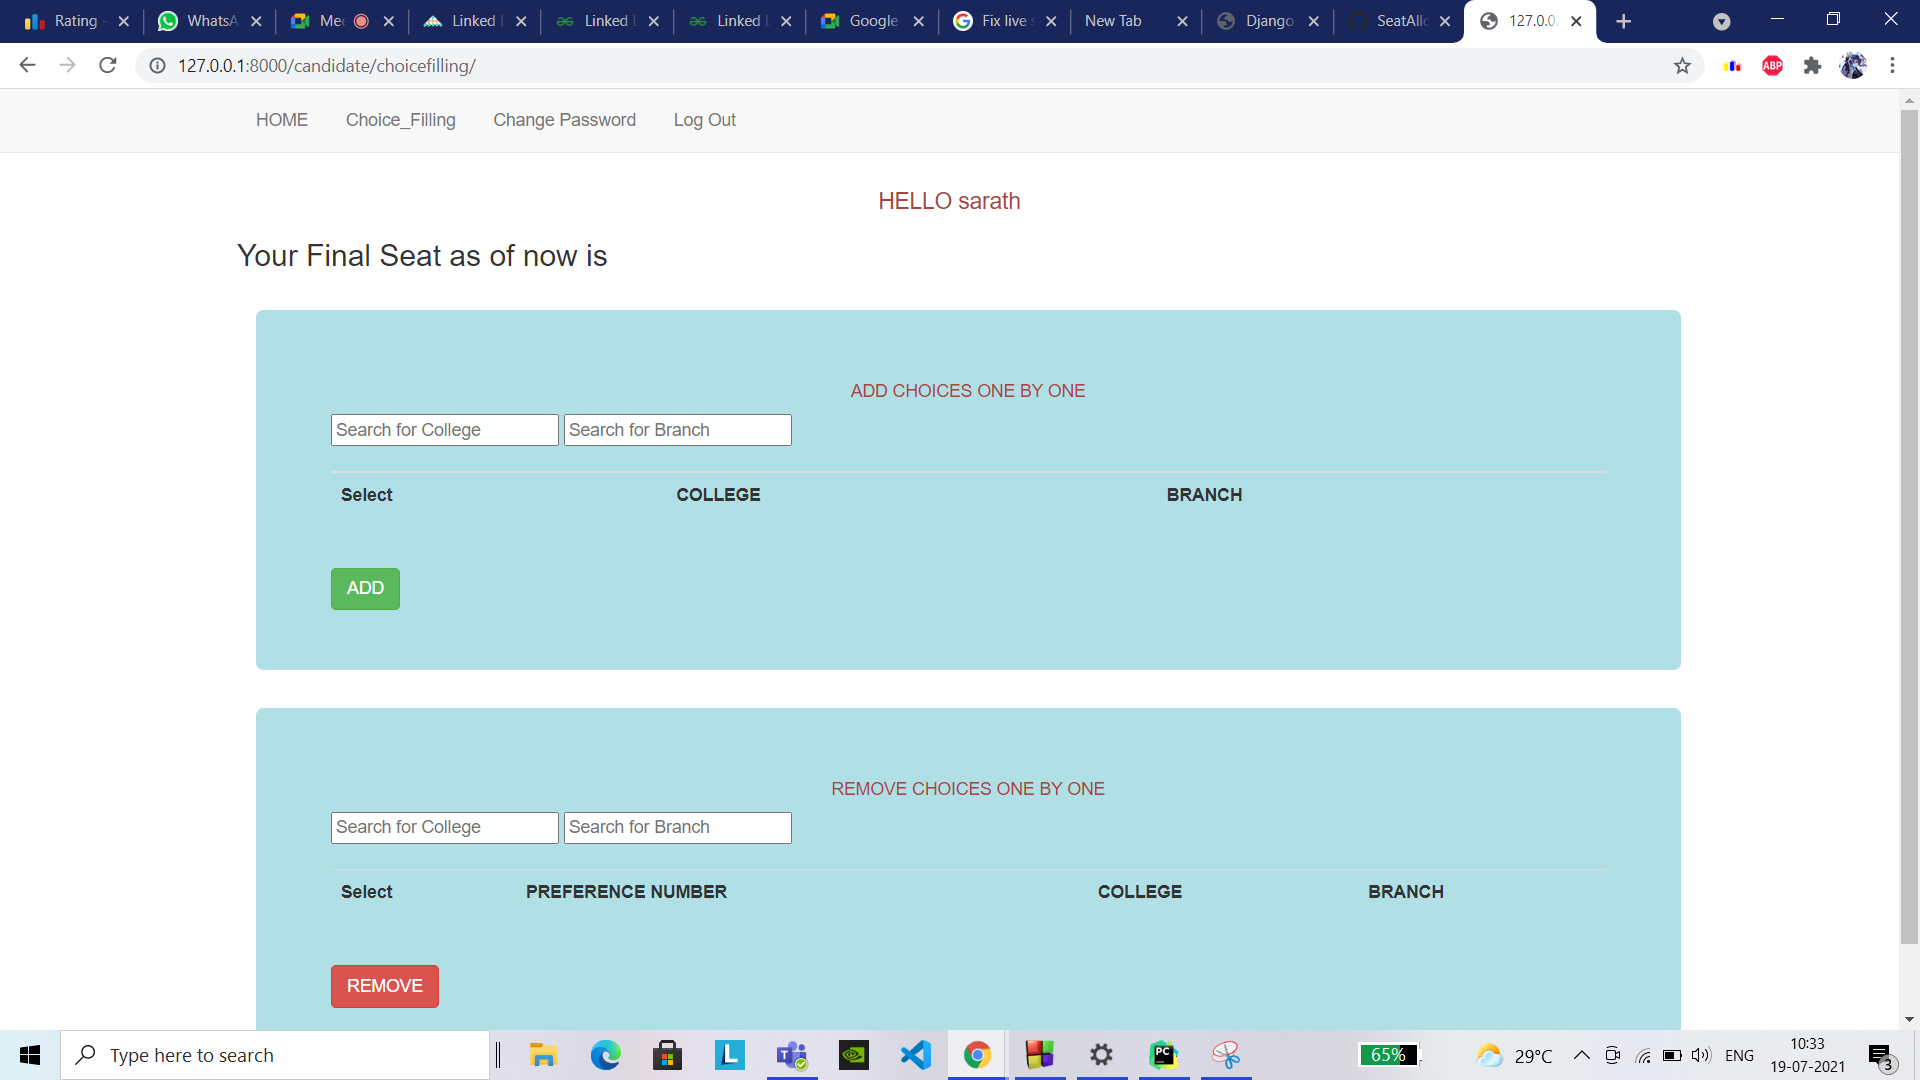Click the volume icon to adjust sound
Image resolution: width=1920 pixels, height=1080 pixels.
pos(1703,1055)
